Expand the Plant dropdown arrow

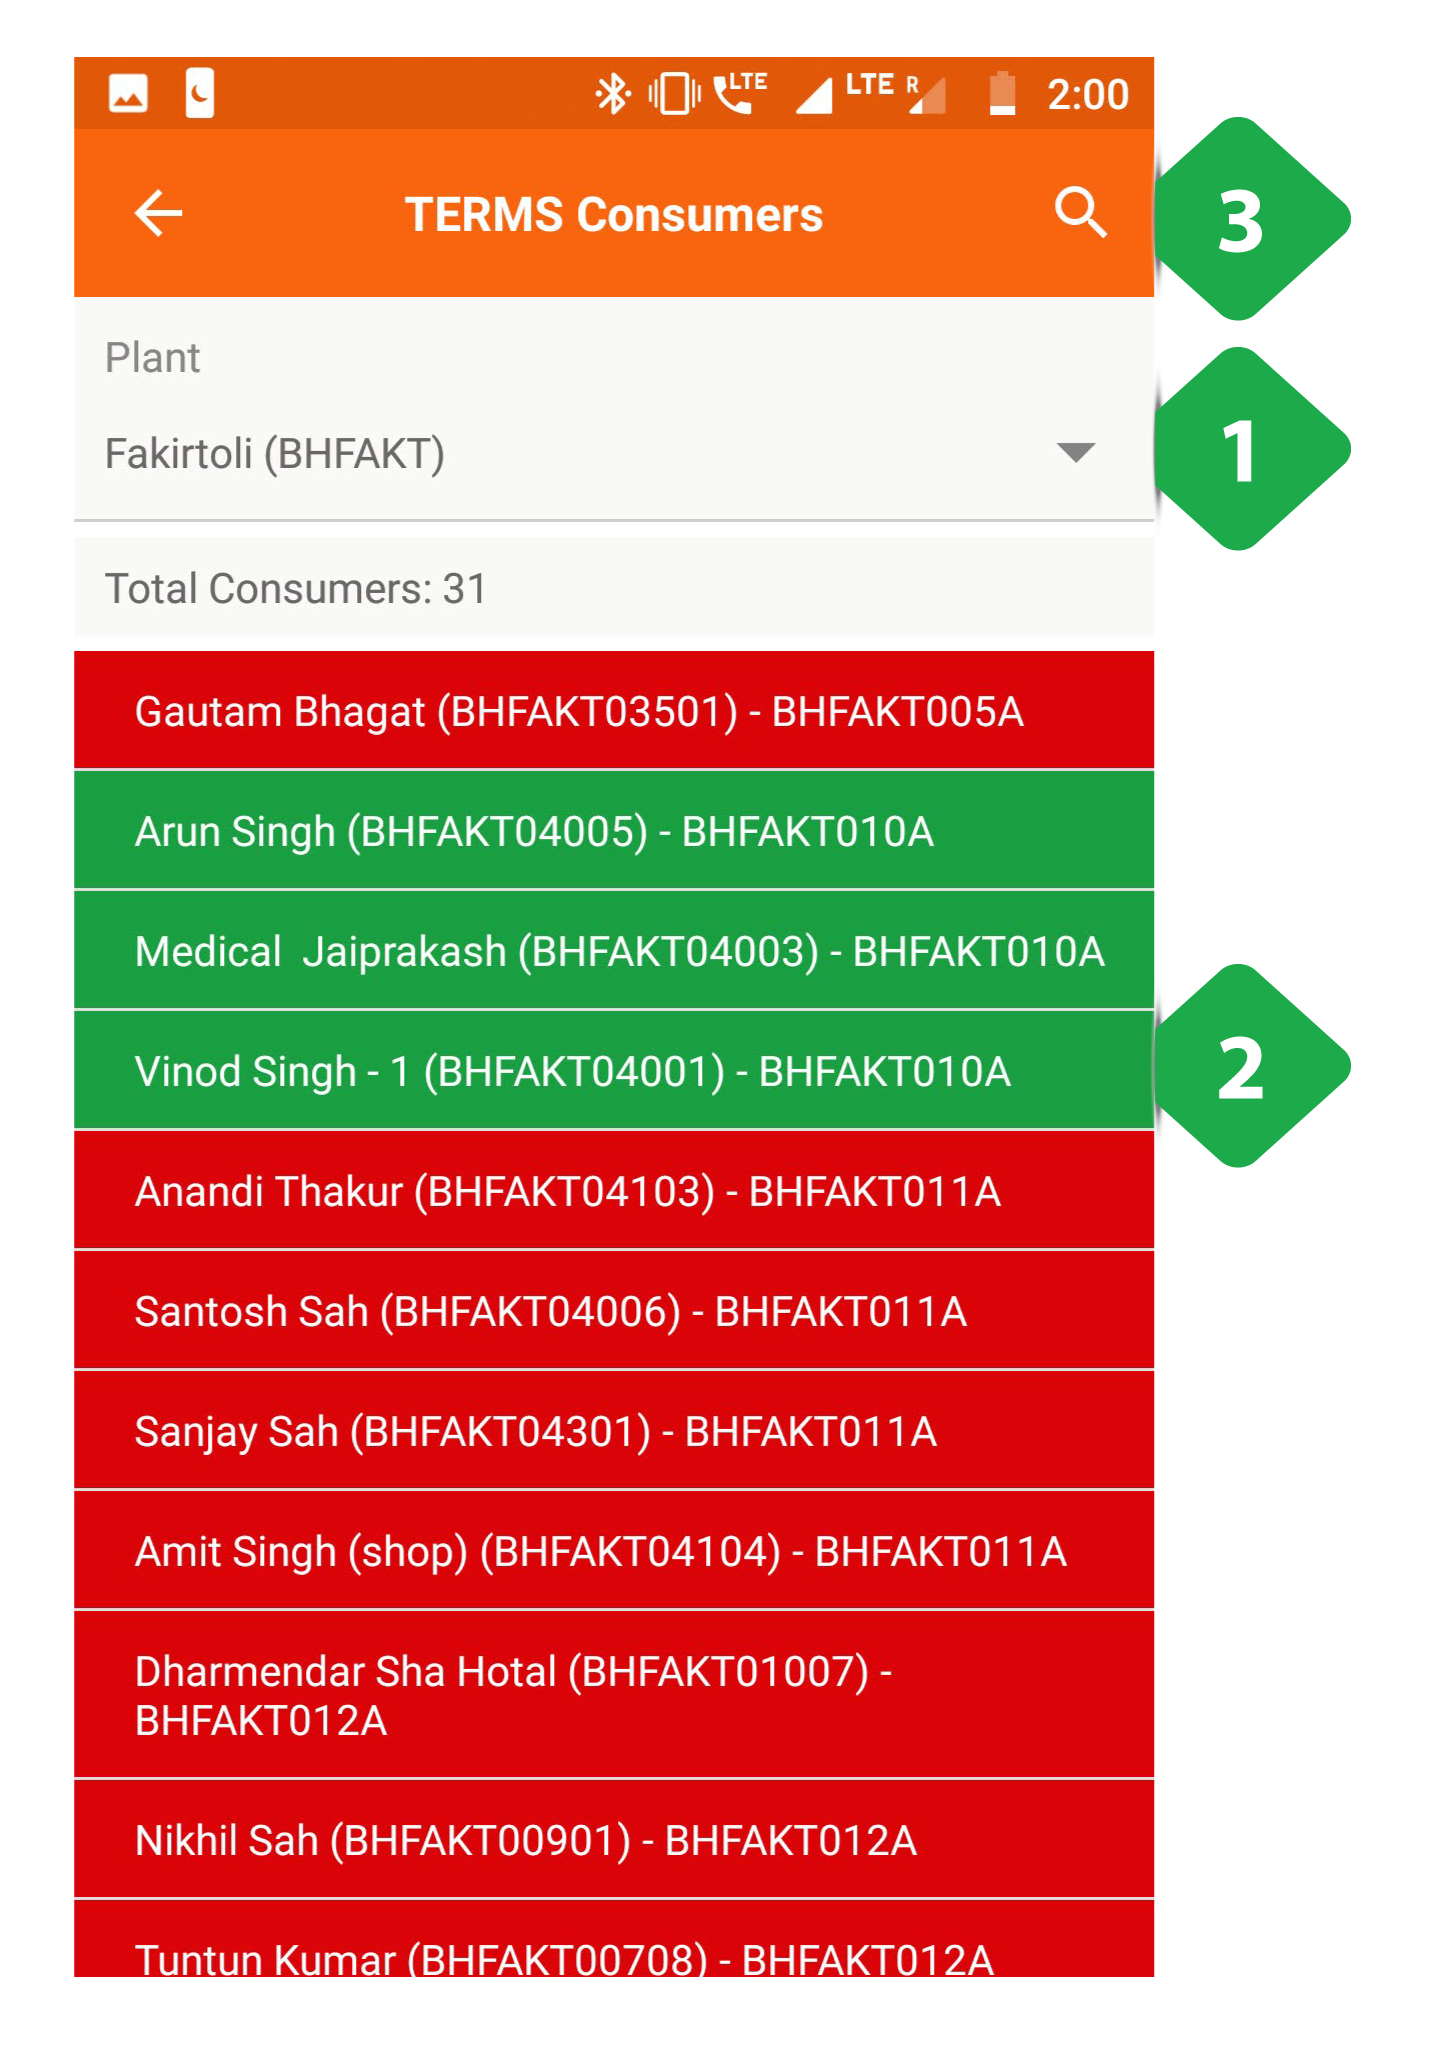click(1076, 453)
